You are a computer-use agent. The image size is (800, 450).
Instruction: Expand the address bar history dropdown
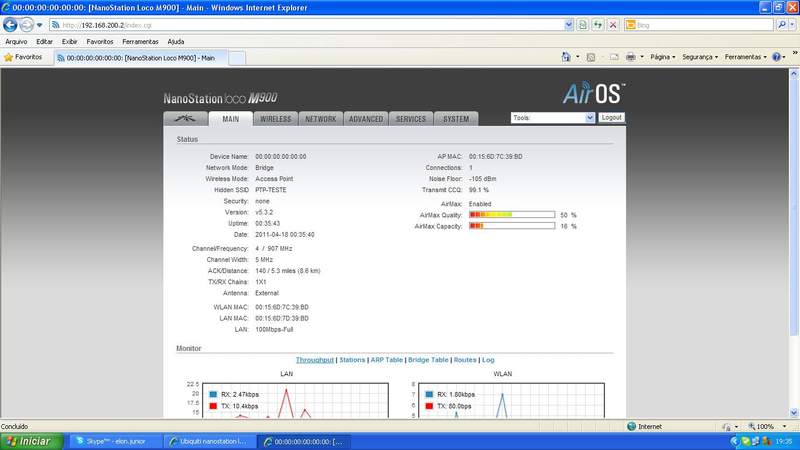569,25
